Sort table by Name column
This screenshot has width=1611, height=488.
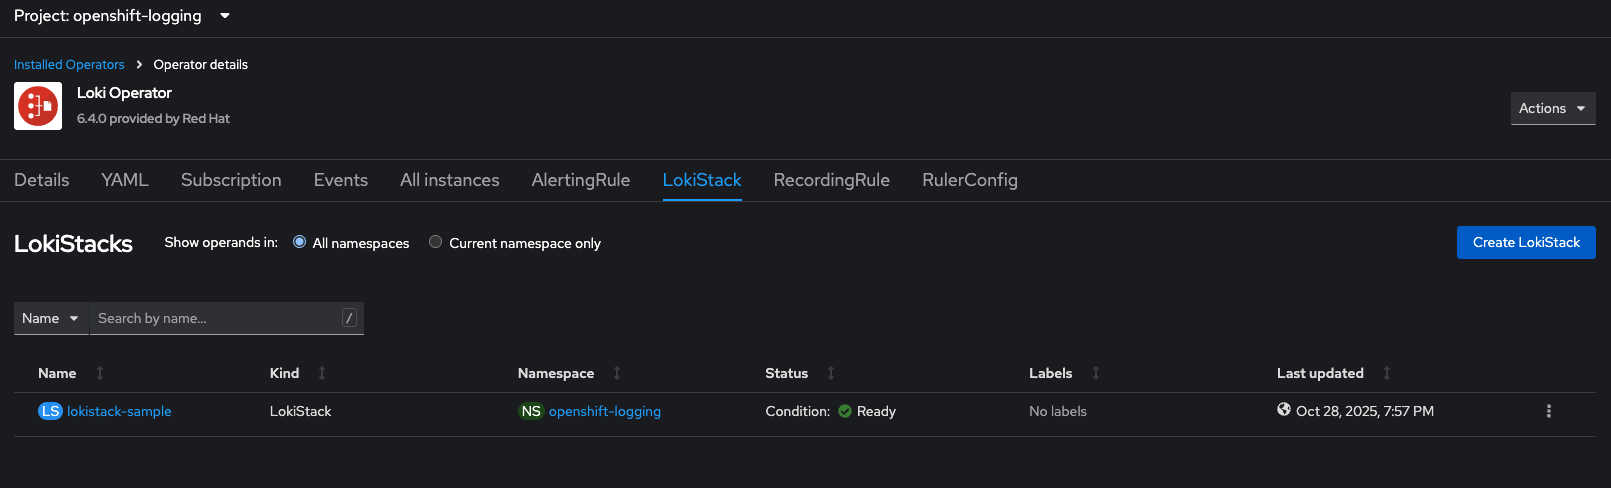tap(58, 373)
